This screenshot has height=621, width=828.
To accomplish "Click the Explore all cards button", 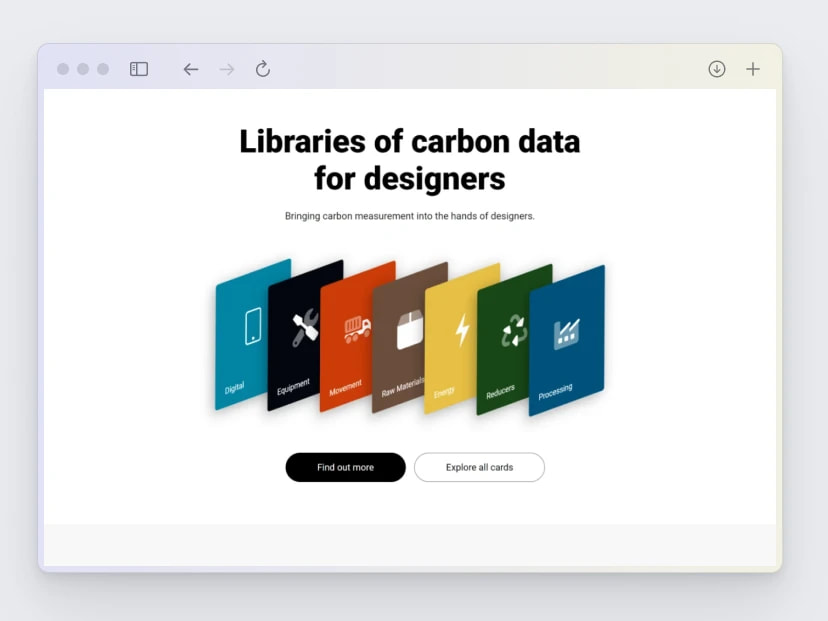I will [x=479, y=467].
